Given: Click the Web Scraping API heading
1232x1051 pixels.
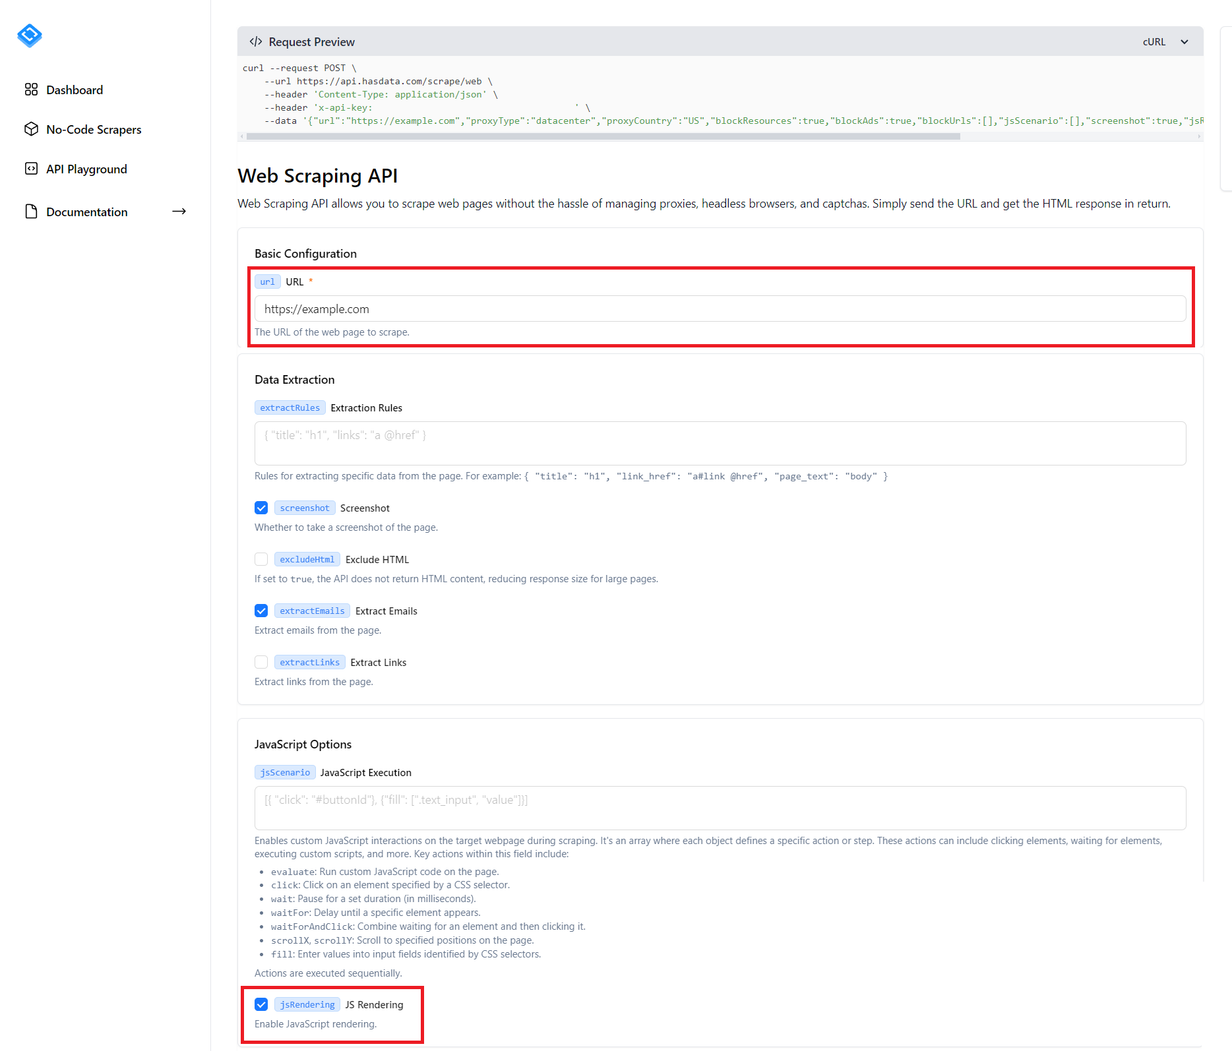Looking at the screenshot, I should 317,176.
